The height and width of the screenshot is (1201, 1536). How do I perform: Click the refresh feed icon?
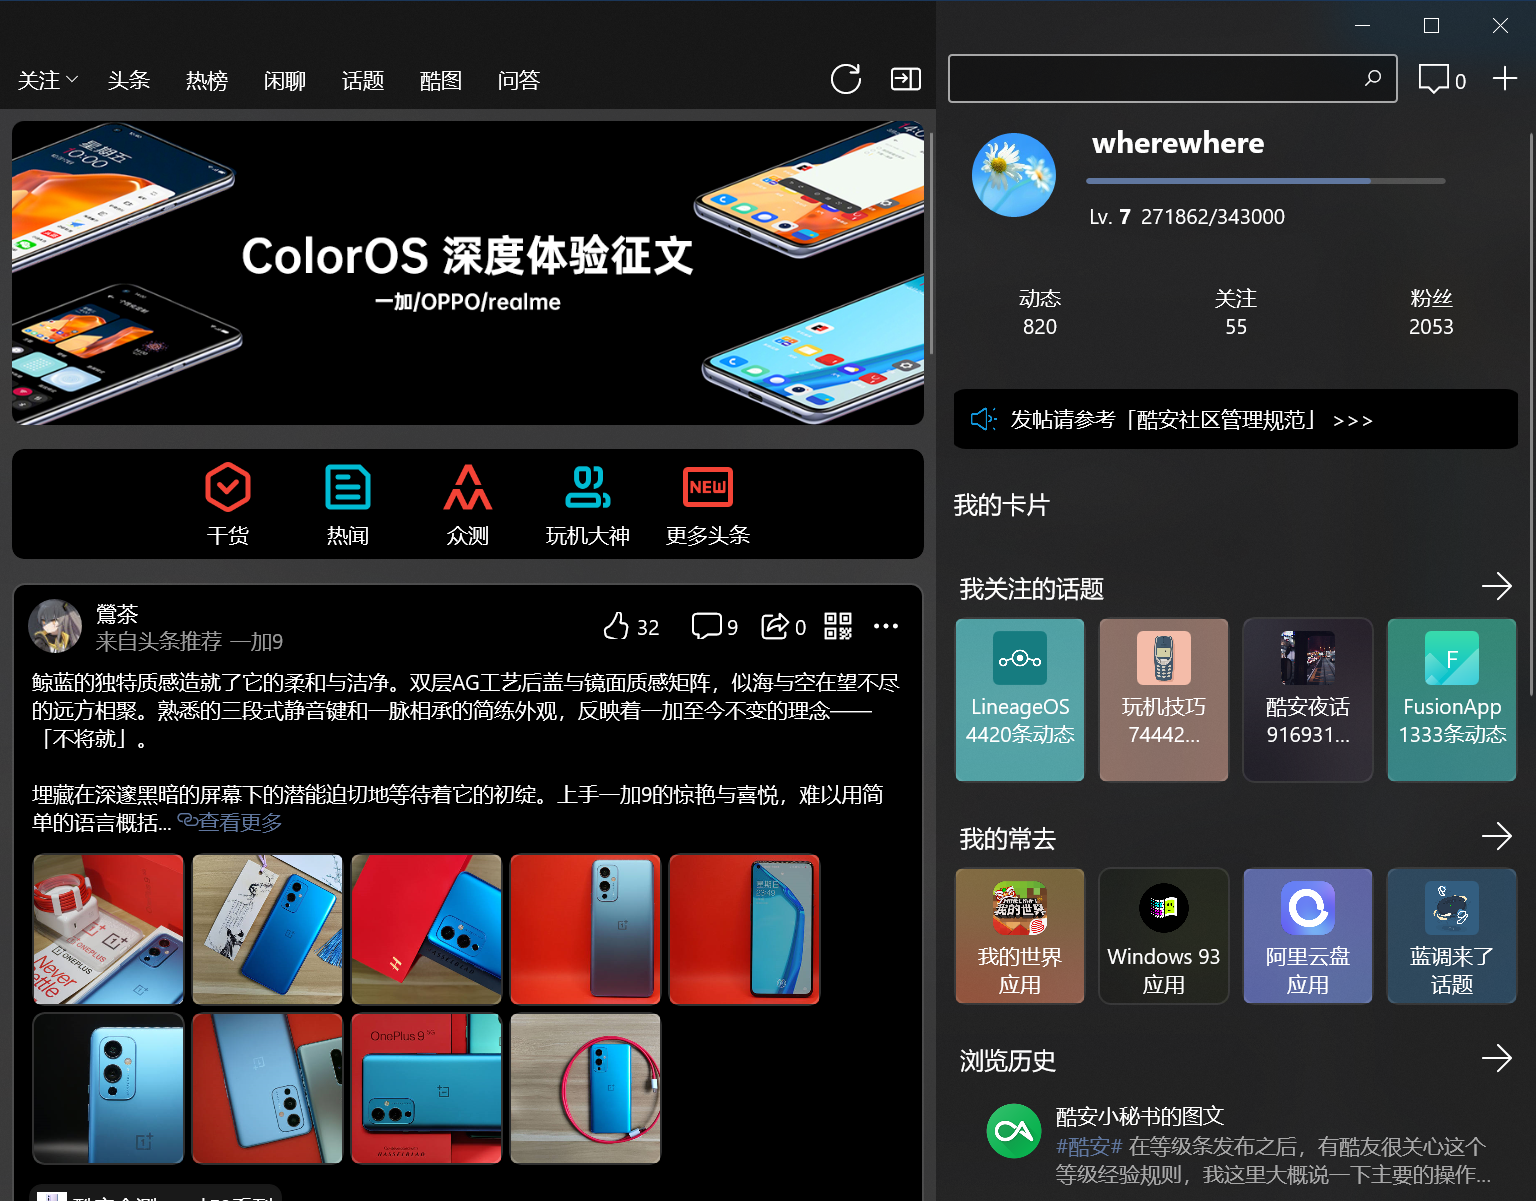pyautogui.click(x=846, y=79)
